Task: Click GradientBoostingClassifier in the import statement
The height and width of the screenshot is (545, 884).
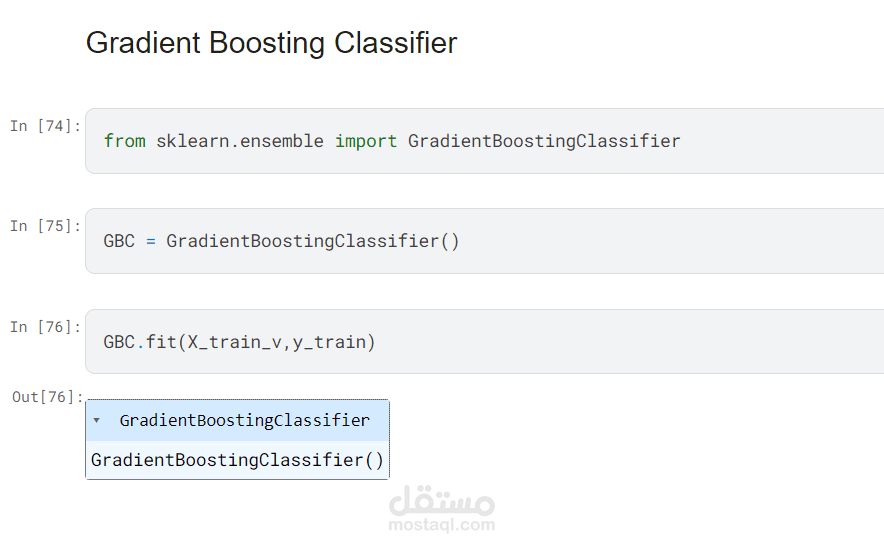Action: (544, 141)
